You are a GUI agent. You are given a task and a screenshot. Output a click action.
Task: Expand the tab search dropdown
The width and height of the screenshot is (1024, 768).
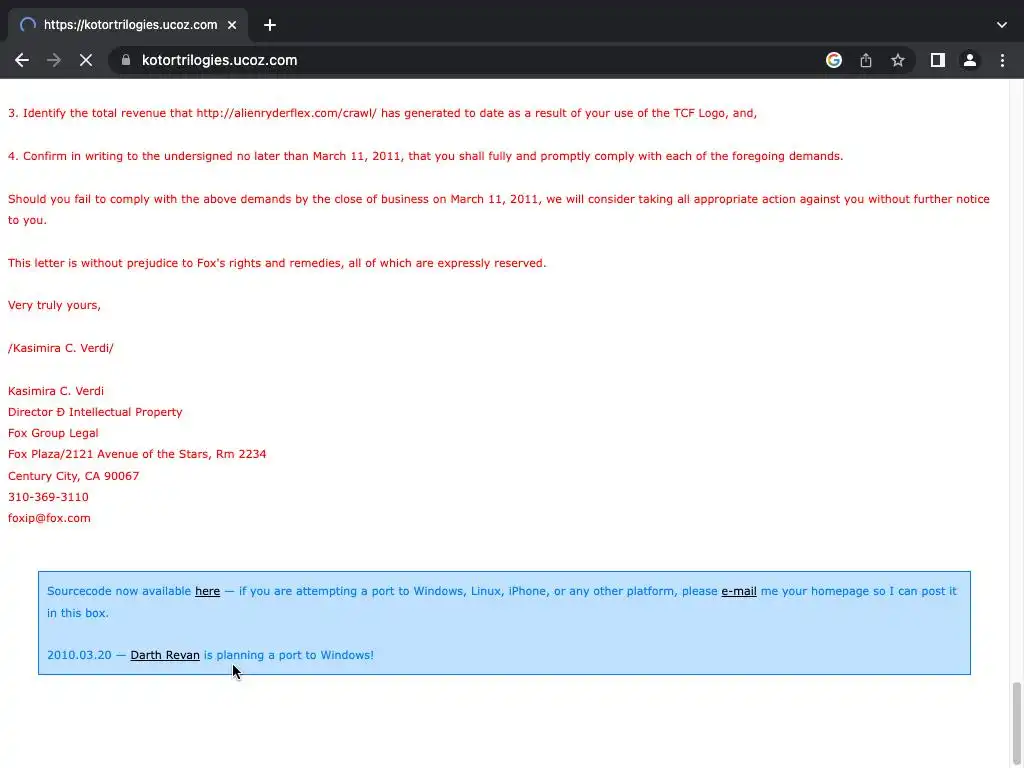coord(1002,25)
